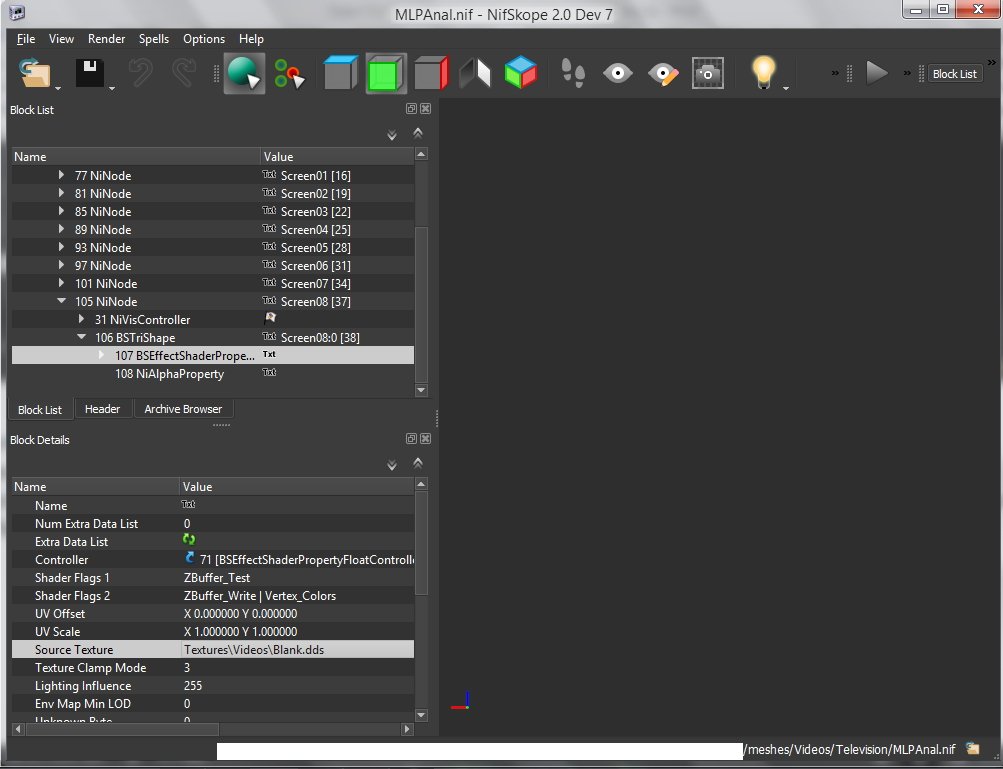Toggle the lighting lightbulb
The width and height of the screenshot is (1003, 769).
[x=764, y=72]
